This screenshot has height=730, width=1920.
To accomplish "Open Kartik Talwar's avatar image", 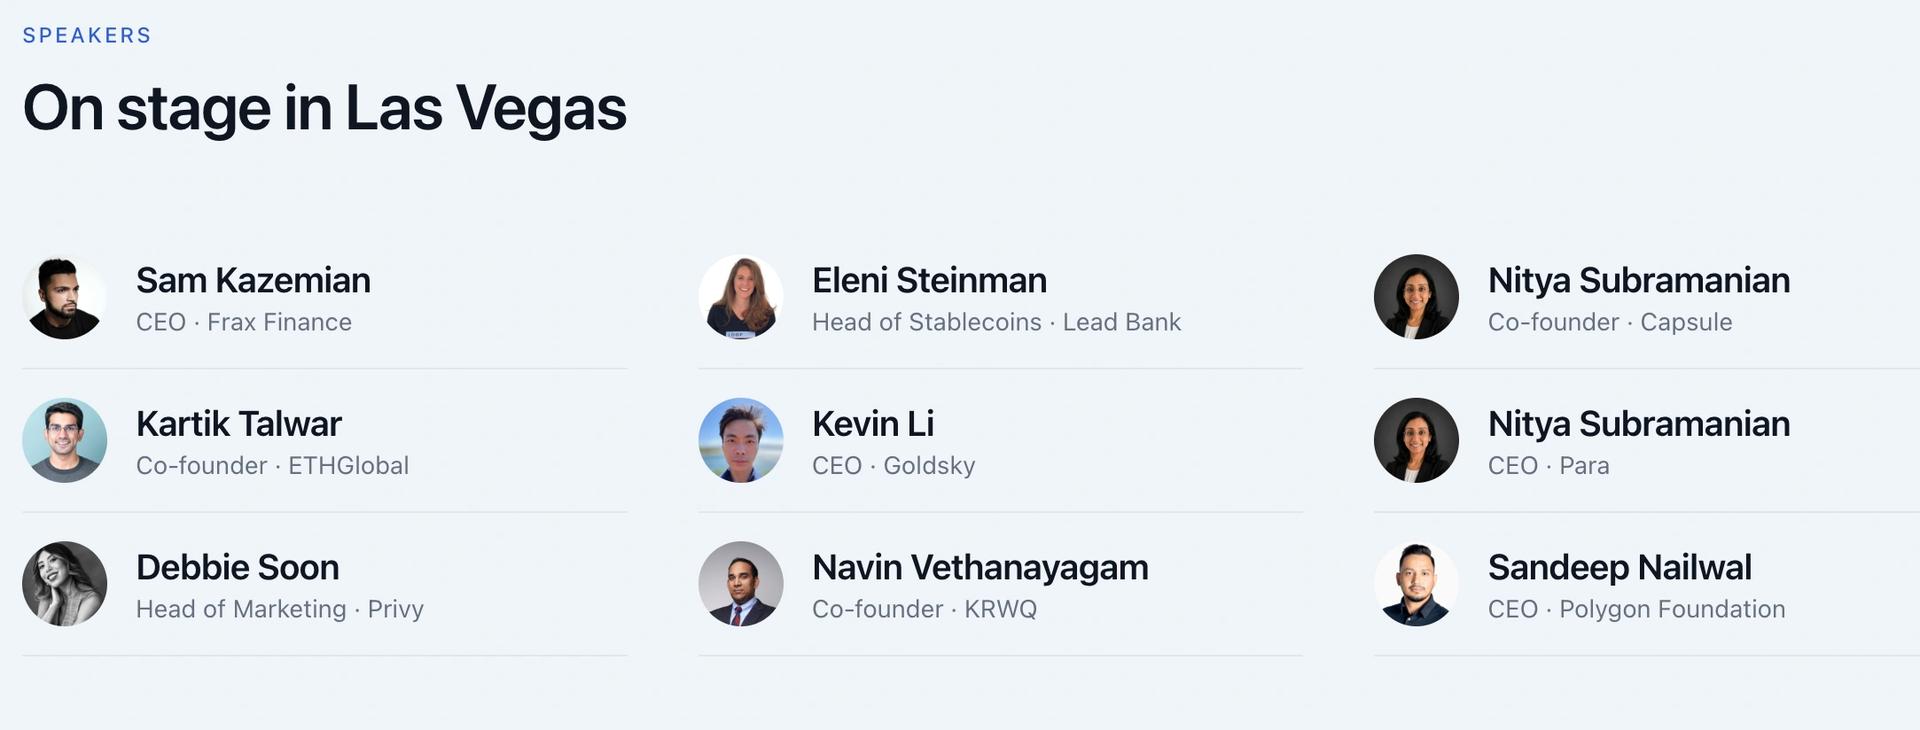I will pyautogui.click(x=65, y=440).
